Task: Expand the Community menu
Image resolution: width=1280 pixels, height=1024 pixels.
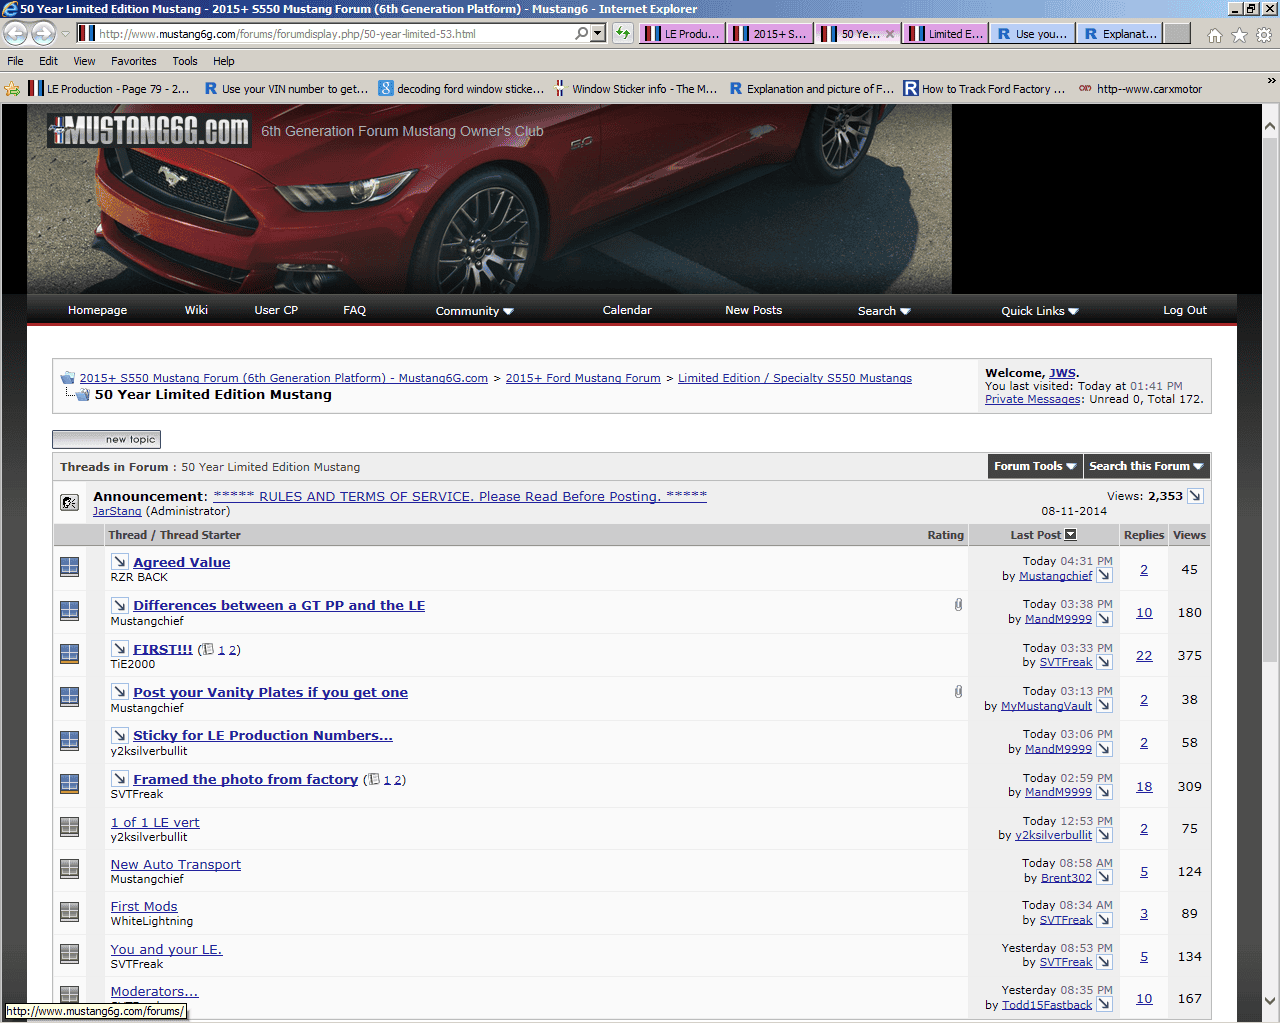Action: tap(474, 311)
